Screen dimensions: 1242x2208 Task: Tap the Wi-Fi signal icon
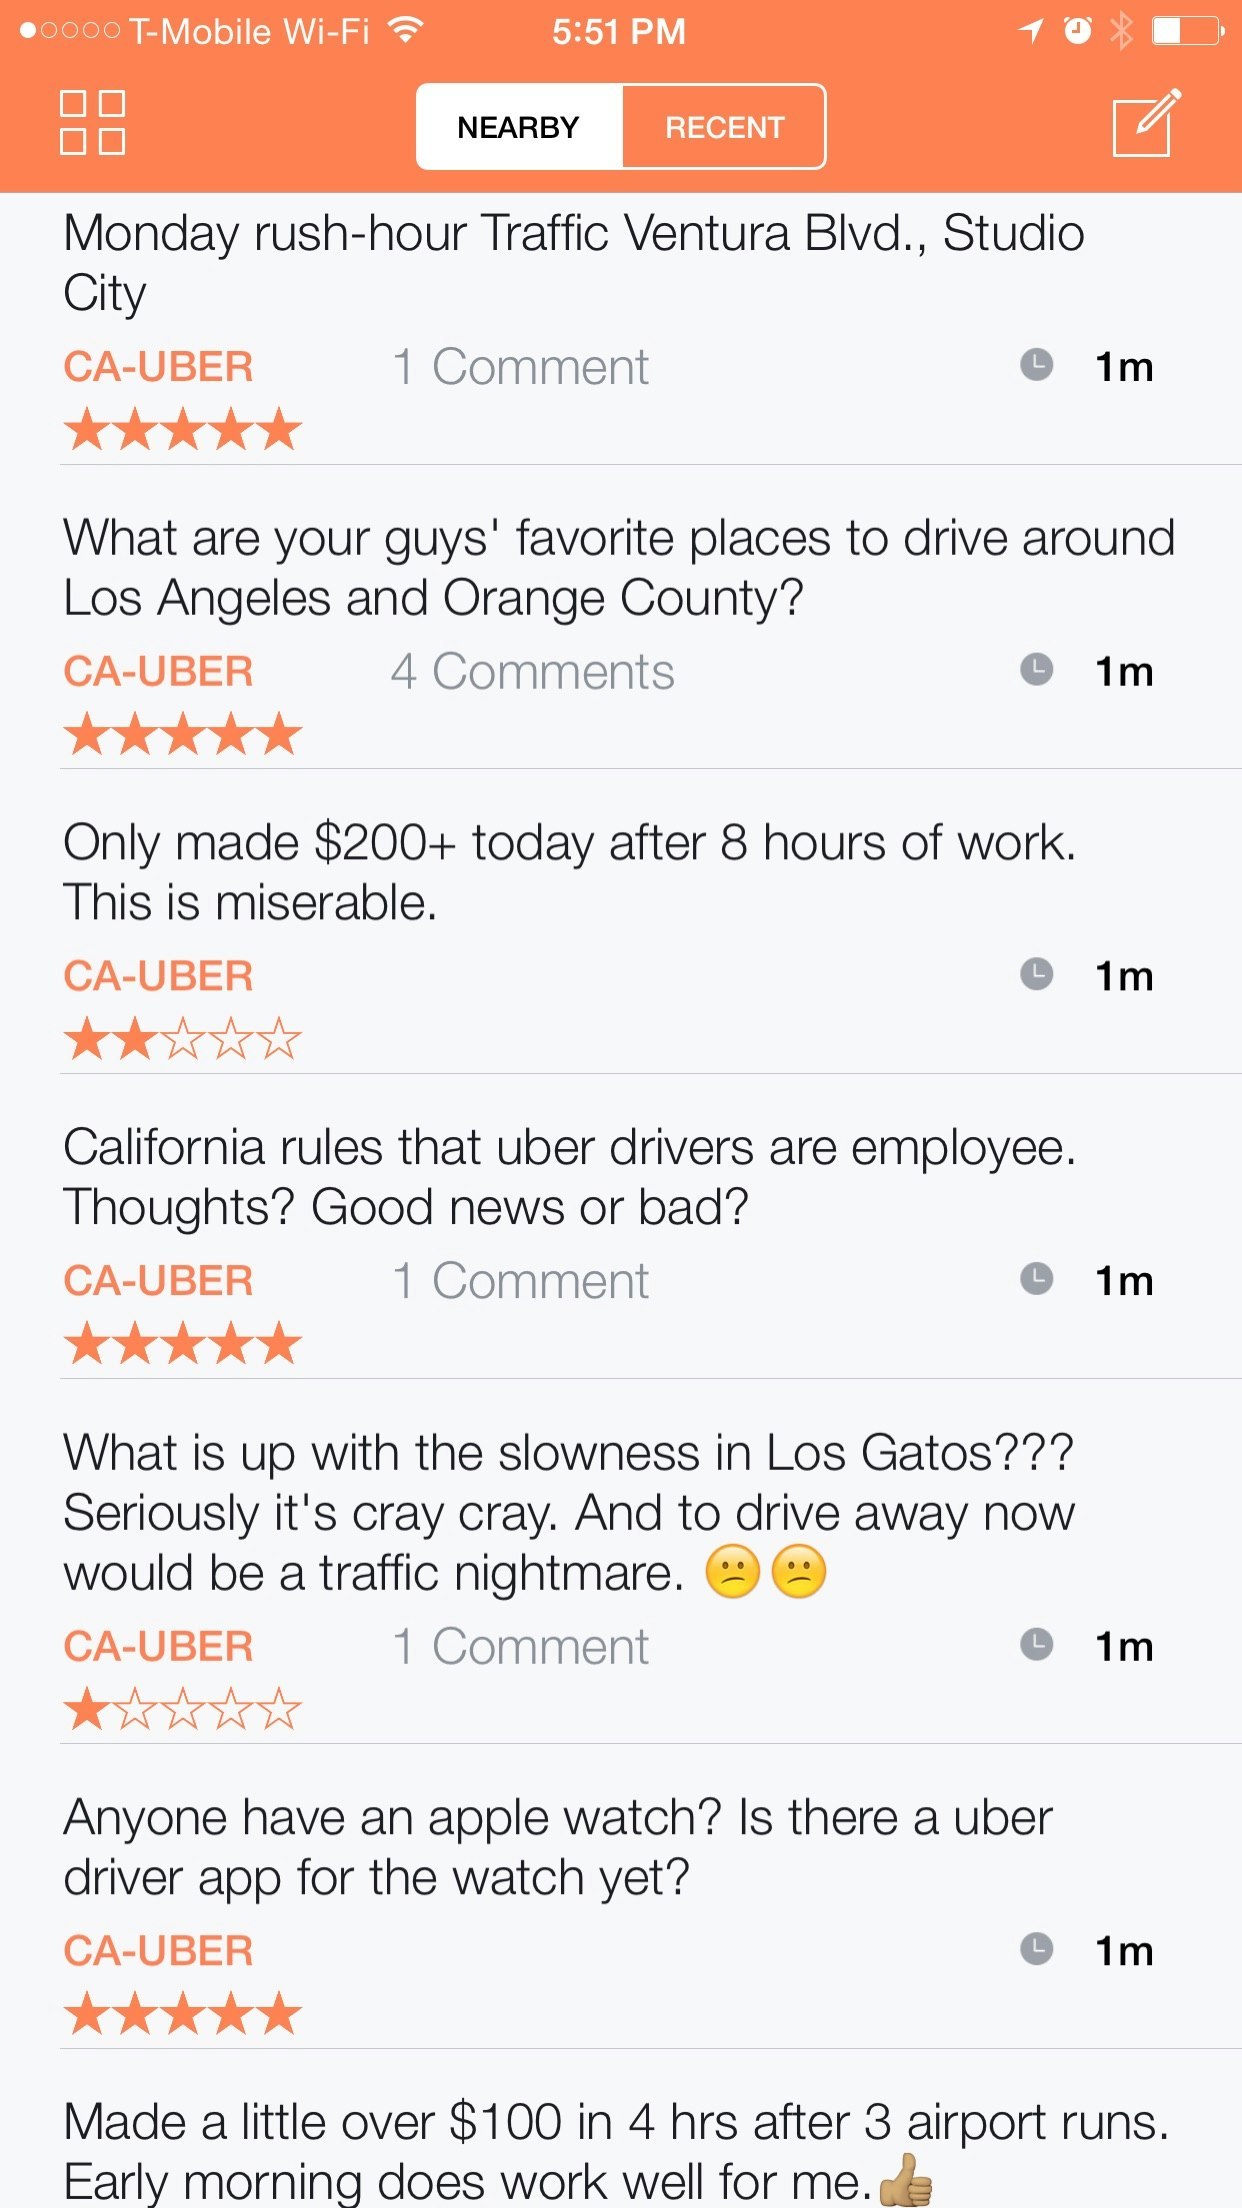(404, 31)
